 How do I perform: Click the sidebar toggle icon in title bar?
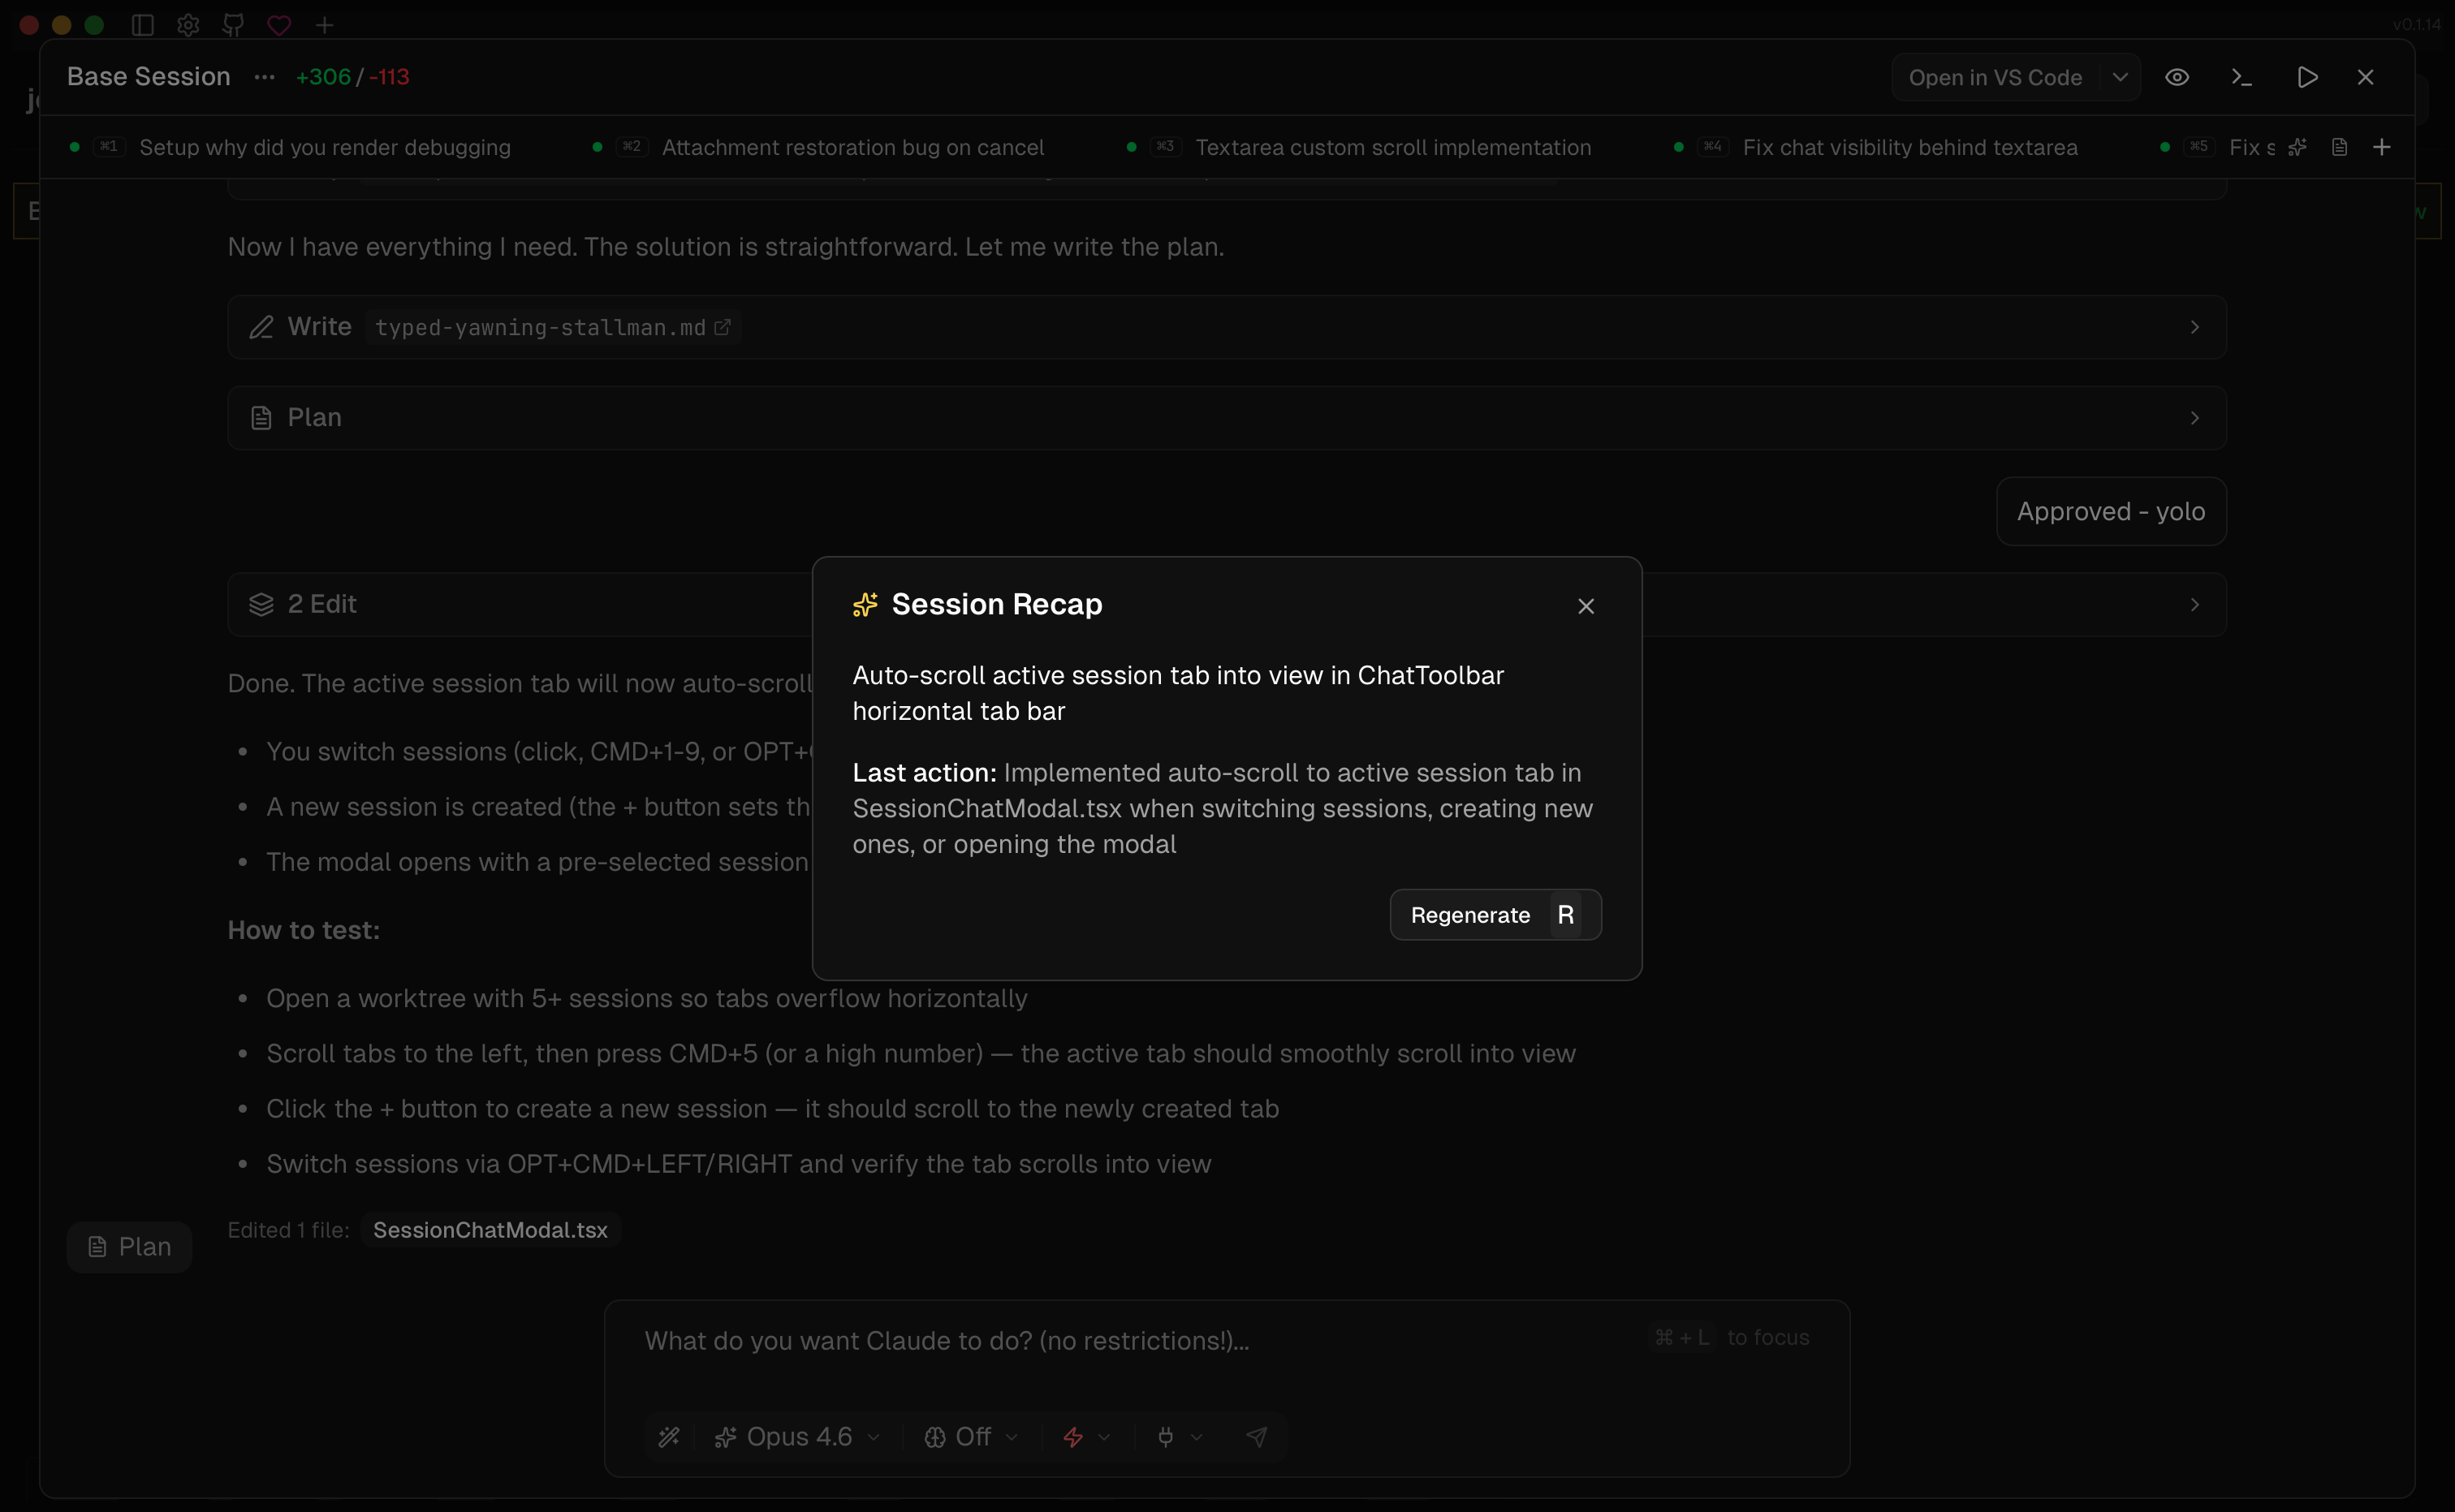pos(142,25)
